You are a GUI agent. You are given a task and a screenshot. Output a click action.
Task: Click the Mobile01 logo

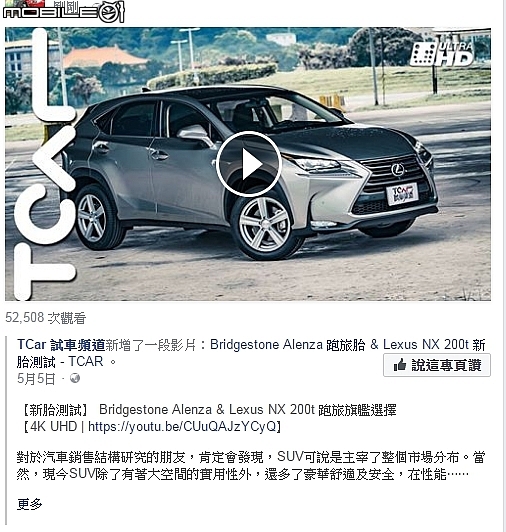pyautogui.click(x=64, y=12)
